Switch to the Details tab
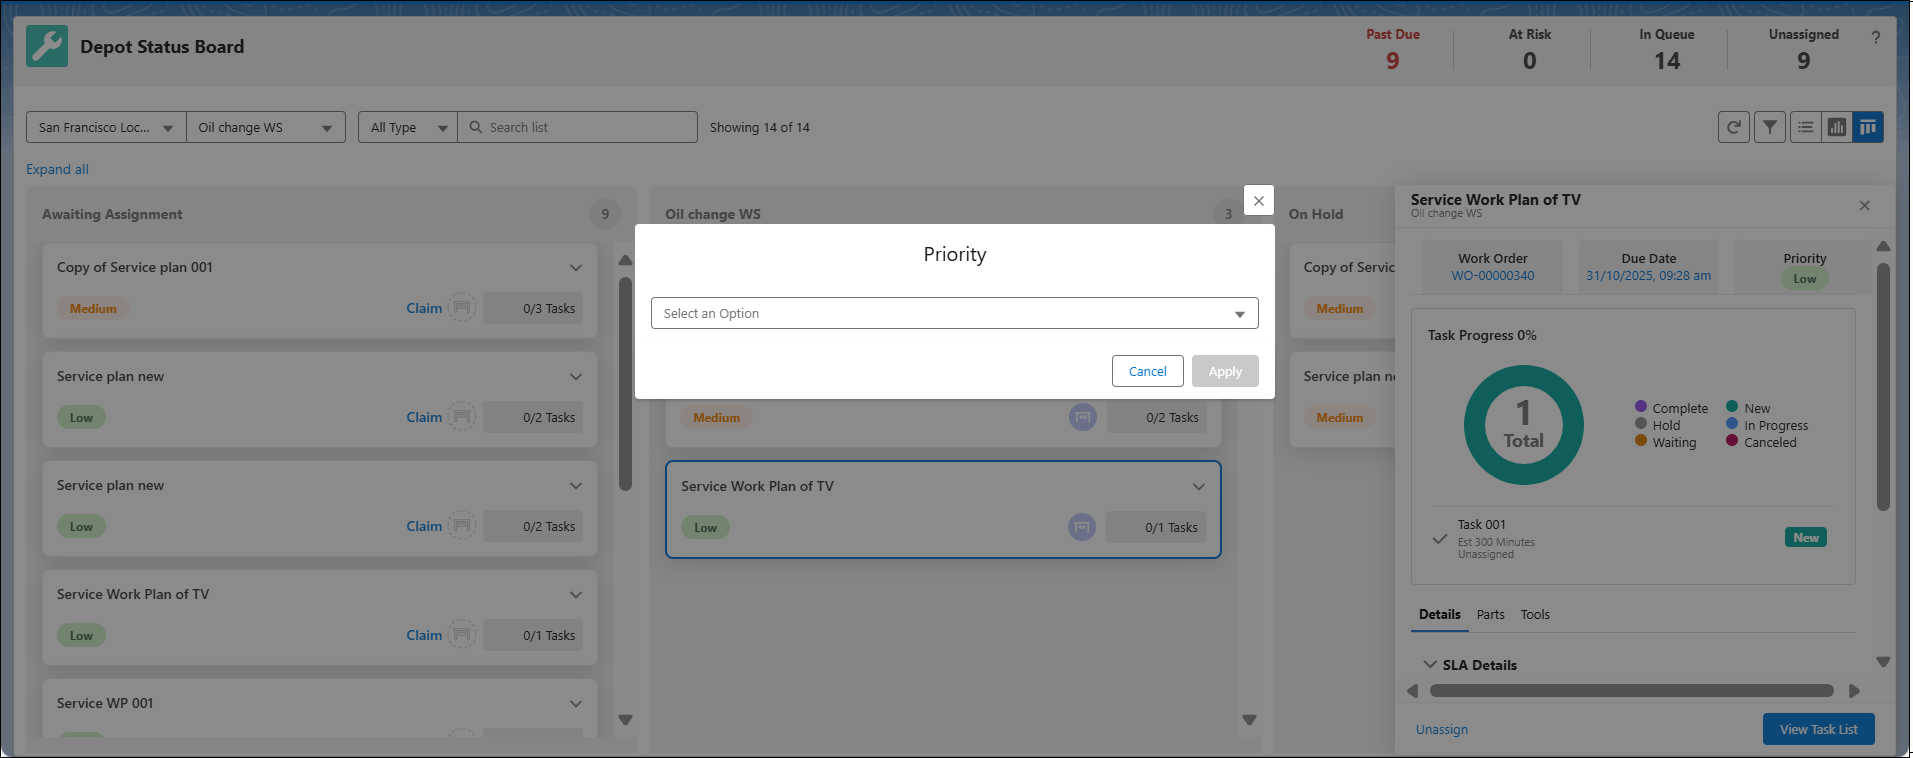This screenshot has width=1913, height=758. (x=1439, y=614)
